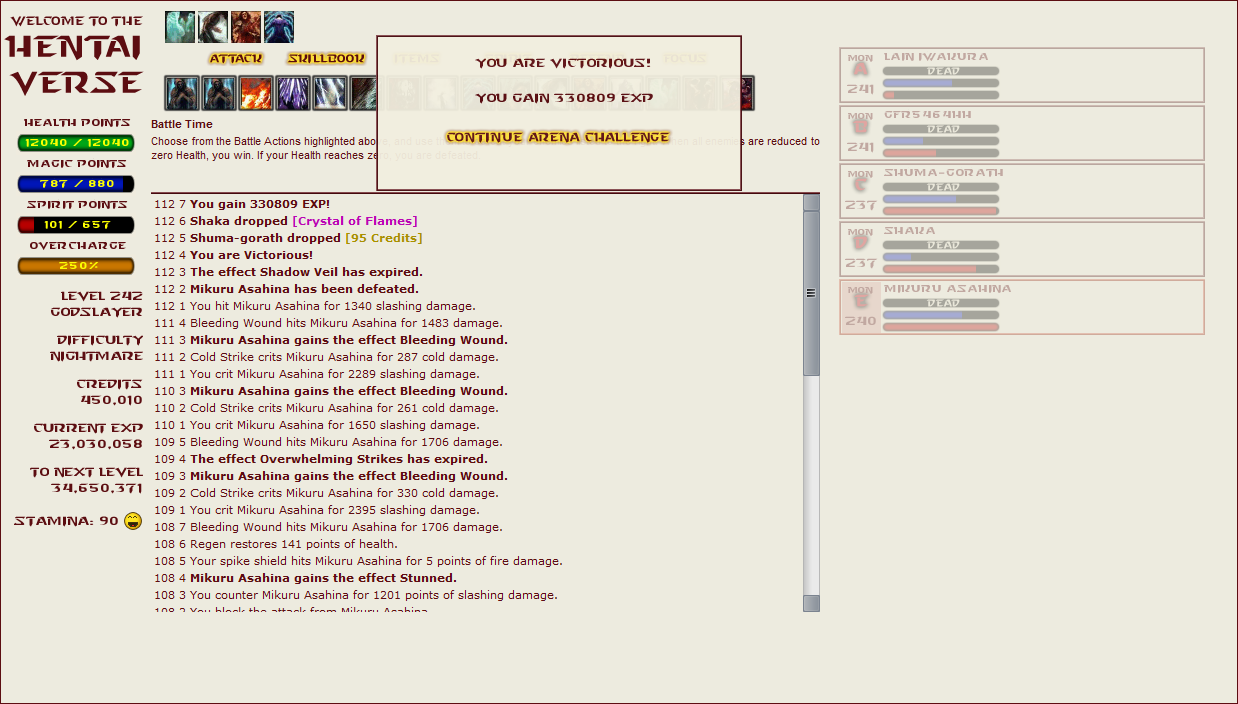Cast the fire spell quickbar icon
This screenshot has height=704, width=1238.
point(256,93)
